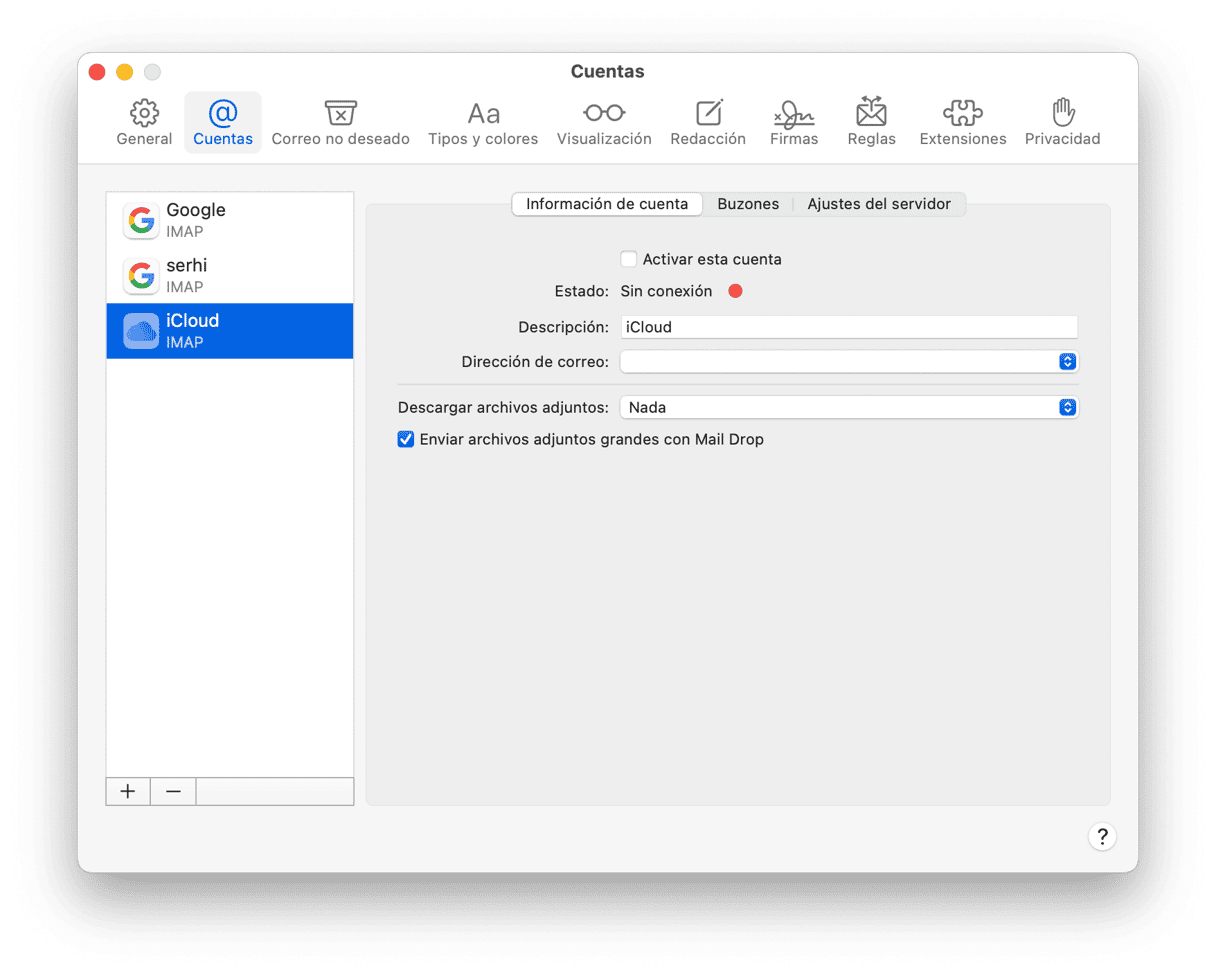Close the Cuentas window with red button

97,72
